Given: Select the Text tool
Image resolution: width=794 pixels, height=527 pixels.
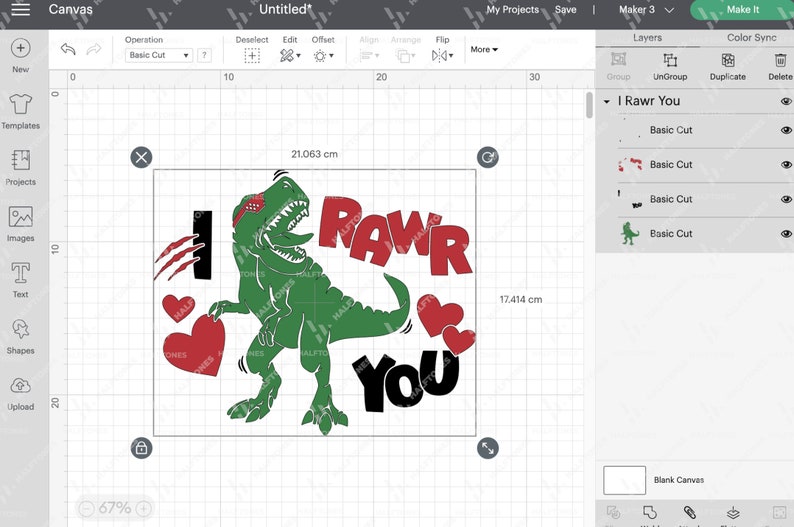Looking at the screenshot, I should point(20,280).
